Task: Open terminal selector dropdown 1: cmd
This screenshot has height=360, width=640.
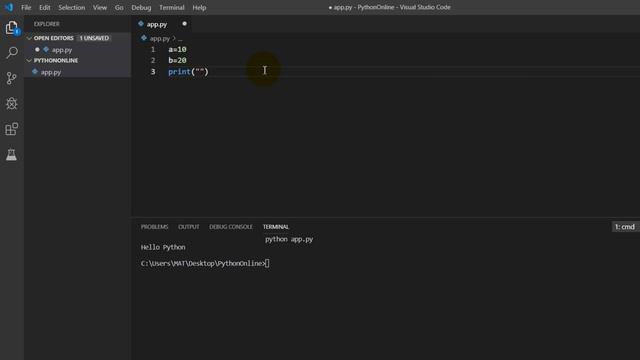Action: tap(625, 227)
